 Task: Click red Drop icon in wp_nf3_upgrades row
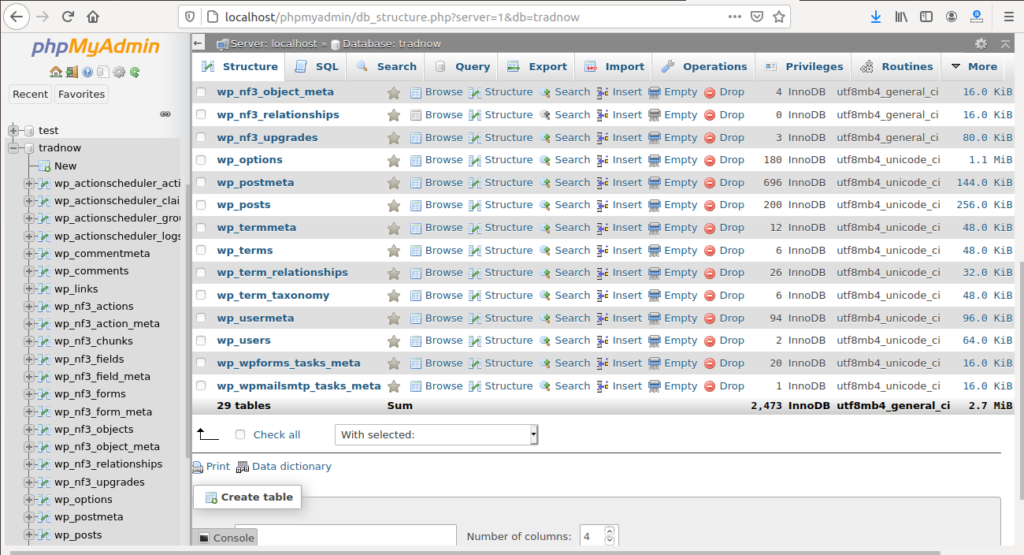coord(710,138)
